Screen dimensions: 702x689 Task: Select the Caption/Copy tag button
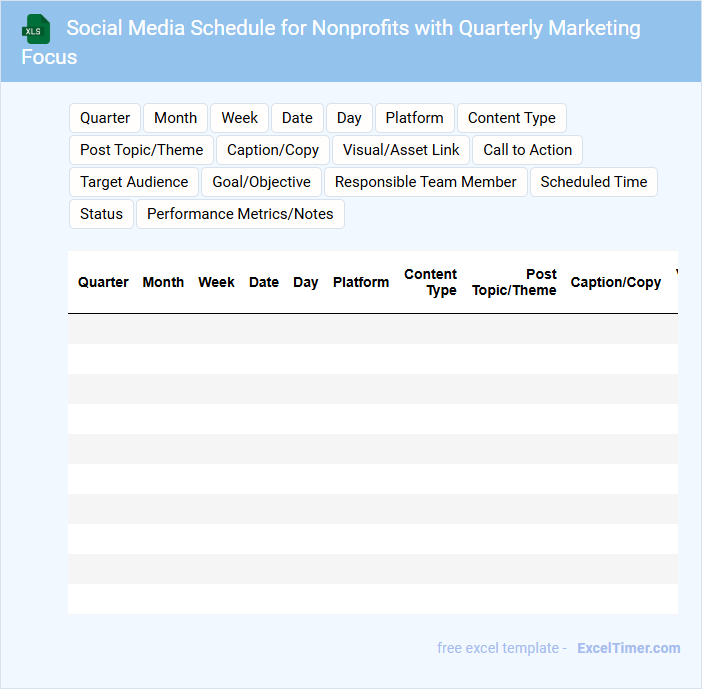click(x=273, y=150)
